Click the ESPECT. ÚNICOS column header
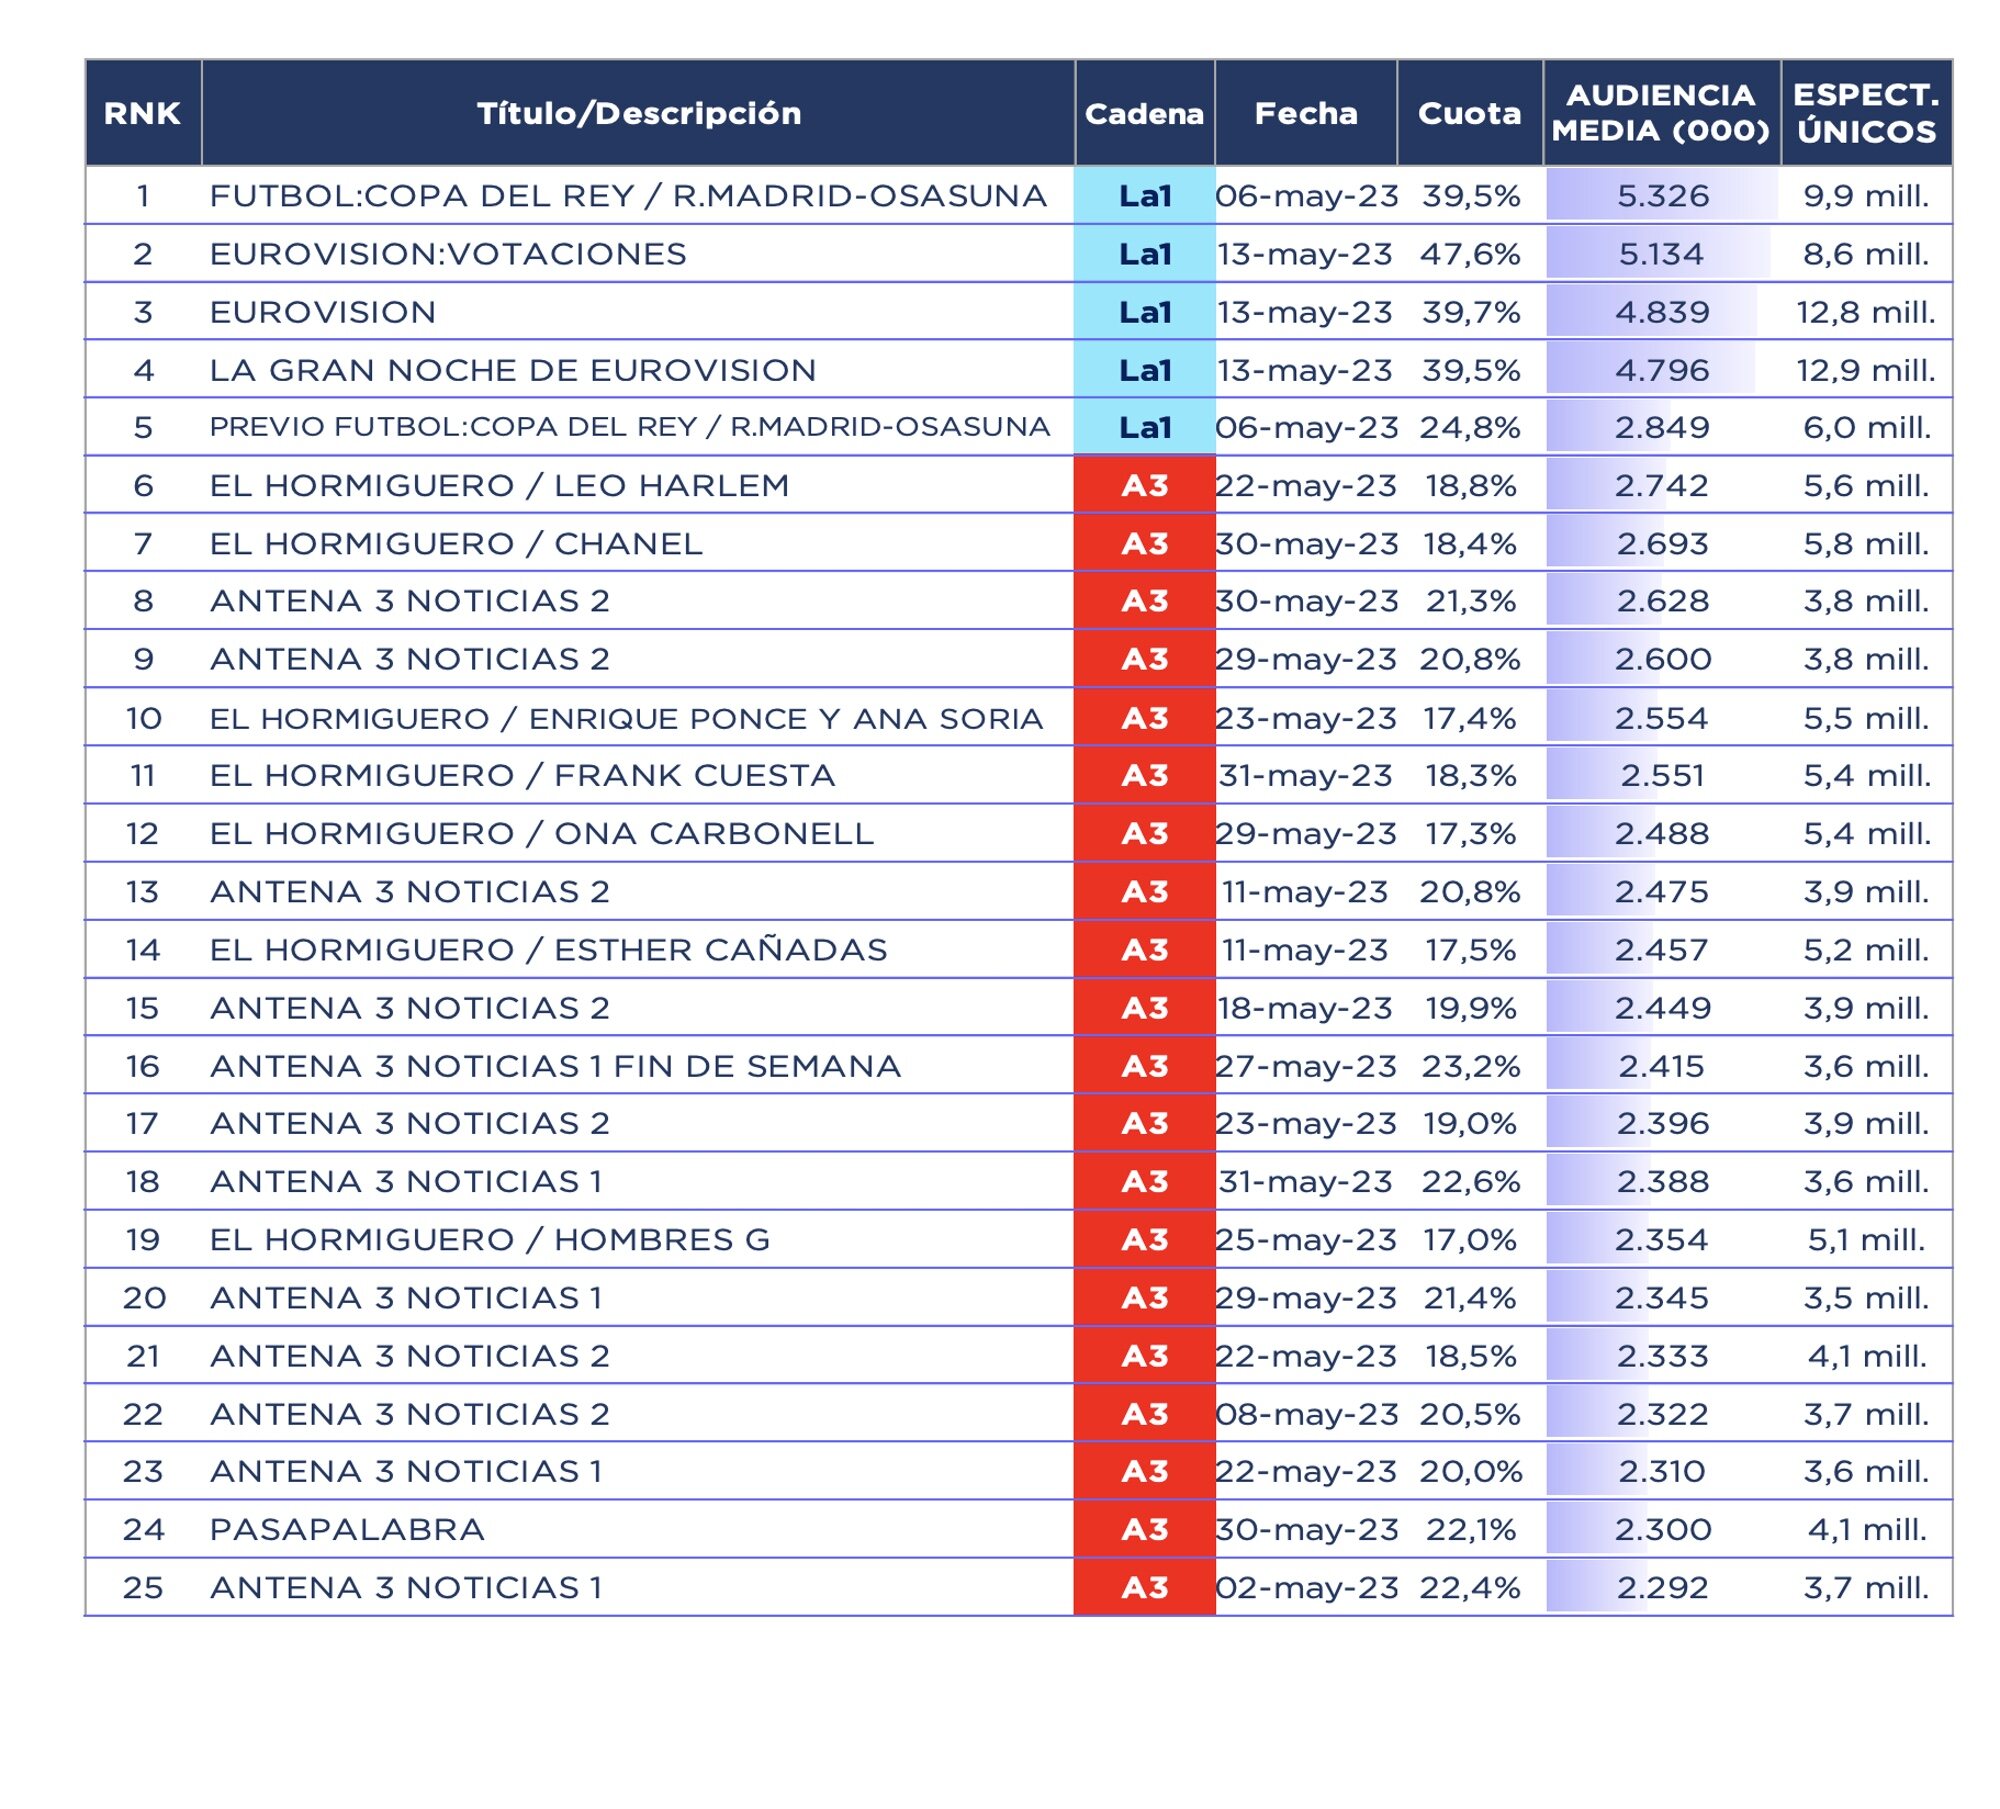Image resolution: width=2000 pixels, height=1809 pixels. coord(1865,113)
